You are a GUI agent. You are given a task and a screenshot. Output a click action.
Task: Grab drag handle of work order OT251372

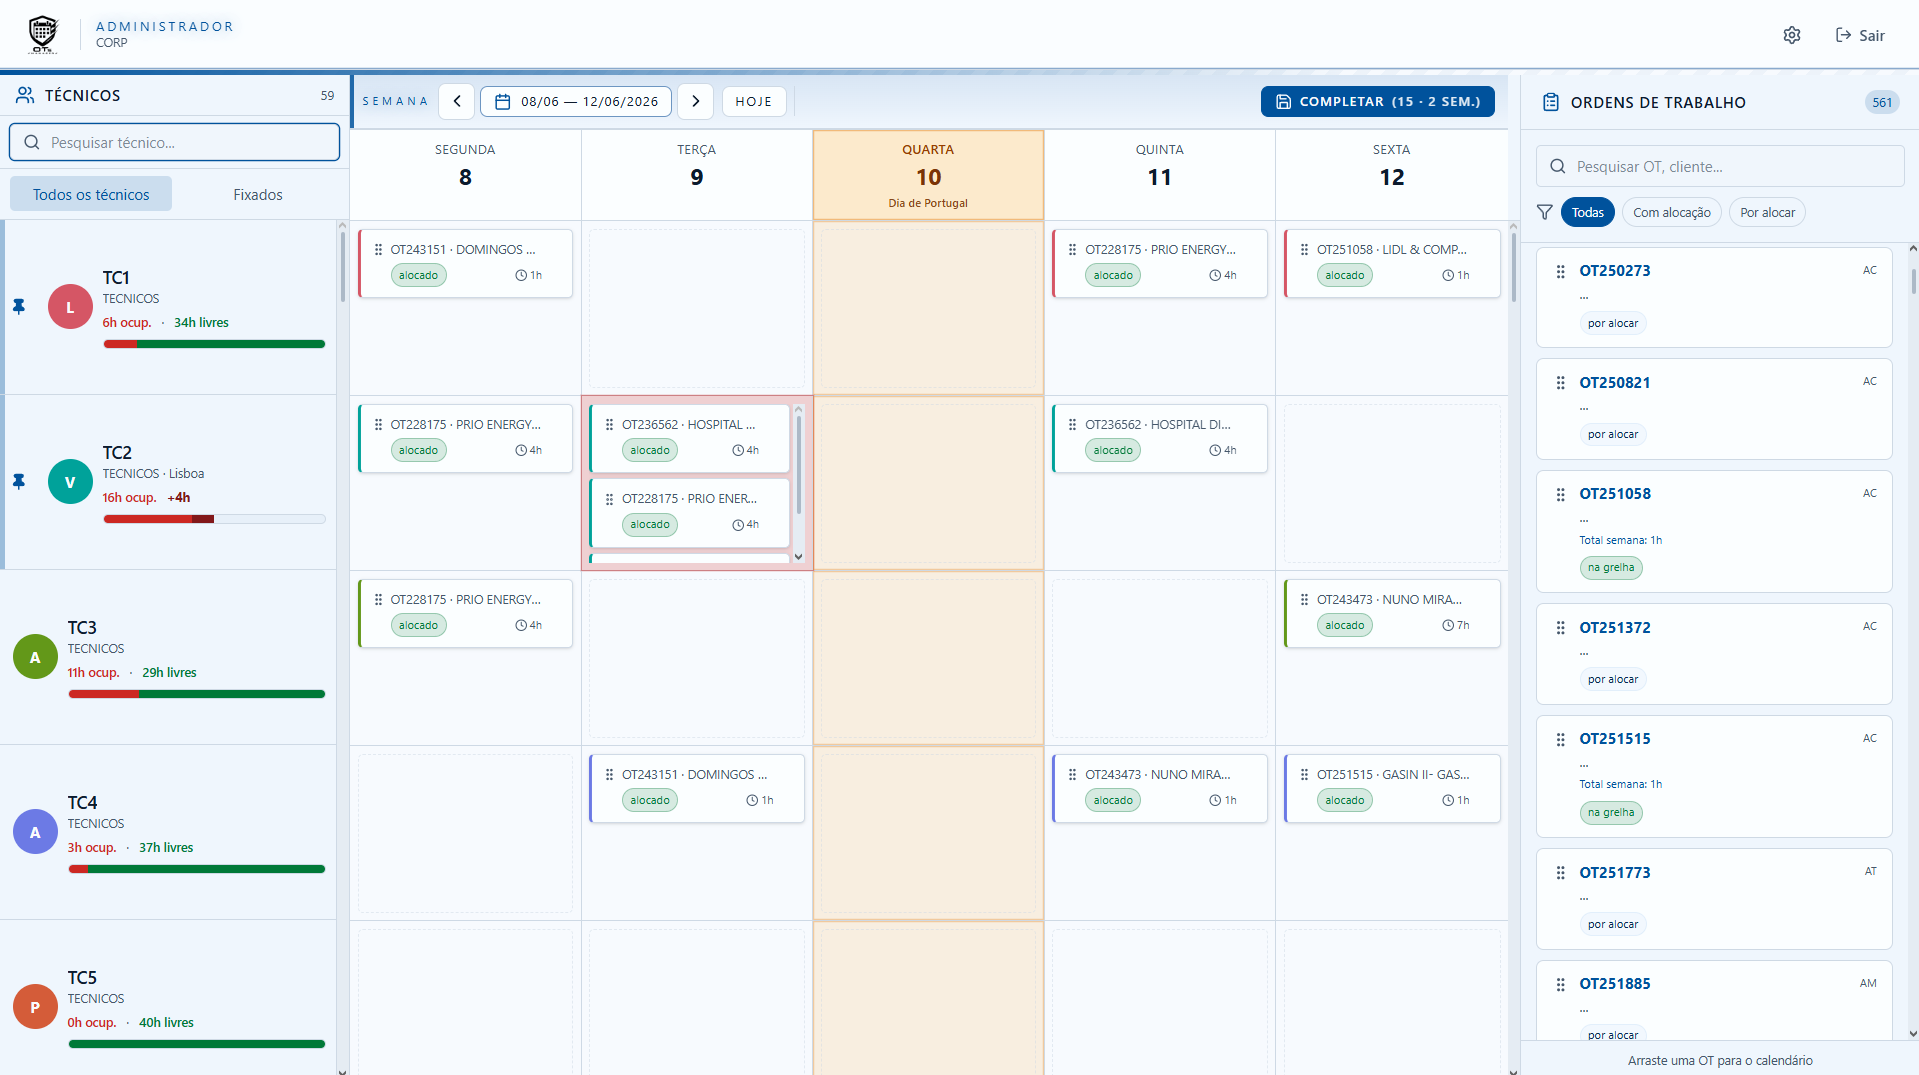(x=1560, y=628)
